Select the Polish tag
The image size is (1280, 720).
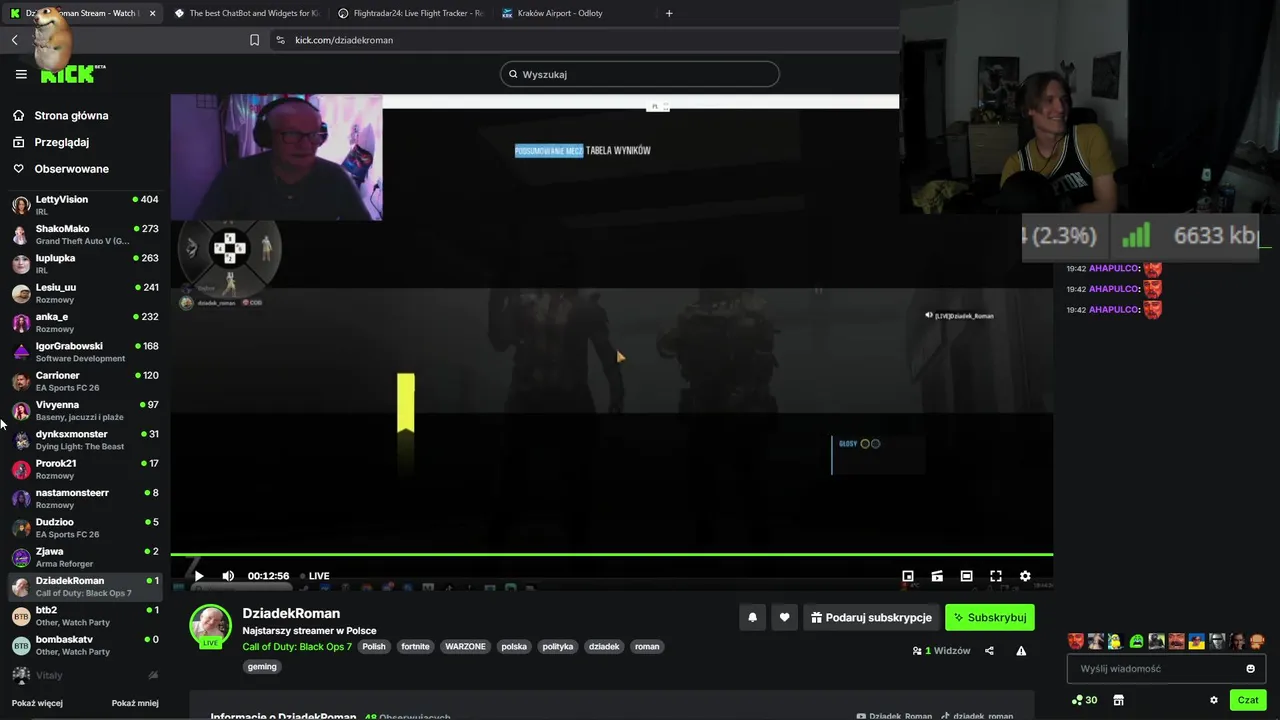(x=374, y=647)
